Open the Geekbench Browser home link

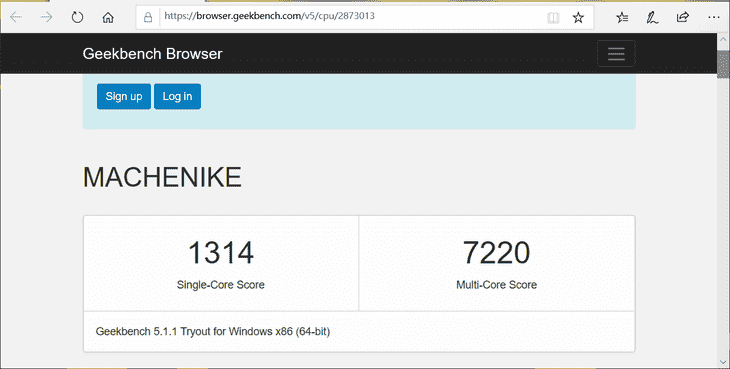pyautogui.click(x=153, y=54)
